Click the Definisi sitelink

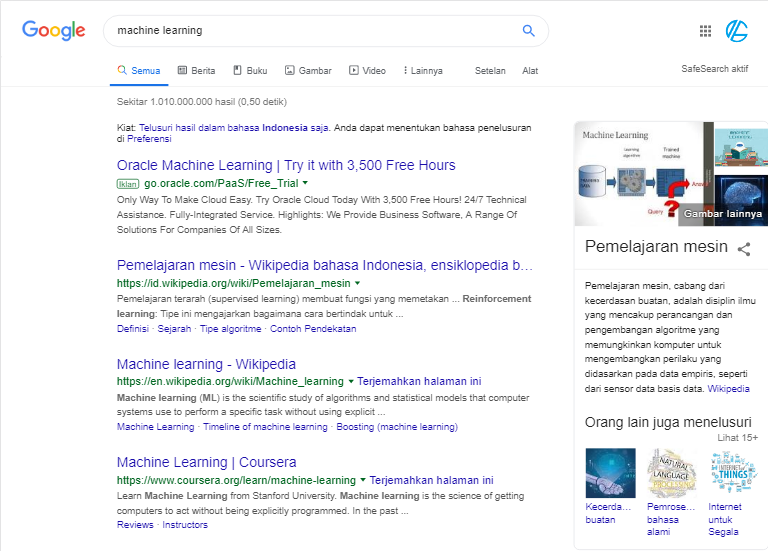(x=133, y=329)
